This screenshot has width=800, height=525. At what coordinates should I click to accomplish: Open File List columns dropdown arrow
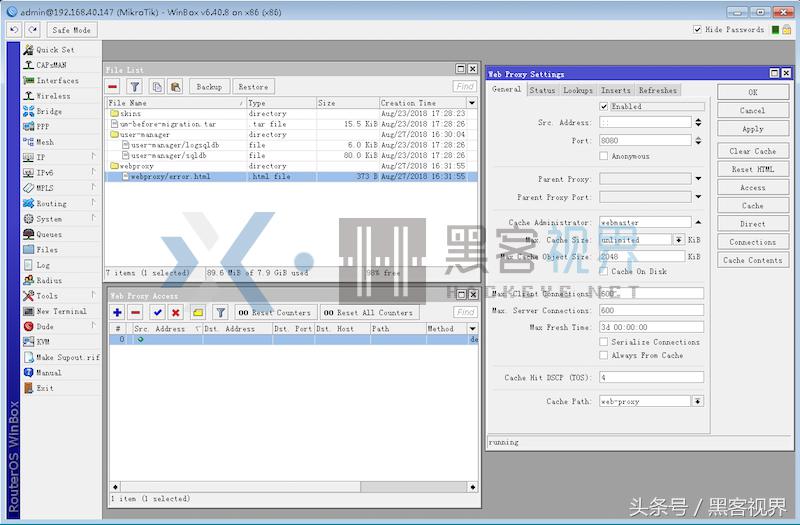click(x=472, y=103)
